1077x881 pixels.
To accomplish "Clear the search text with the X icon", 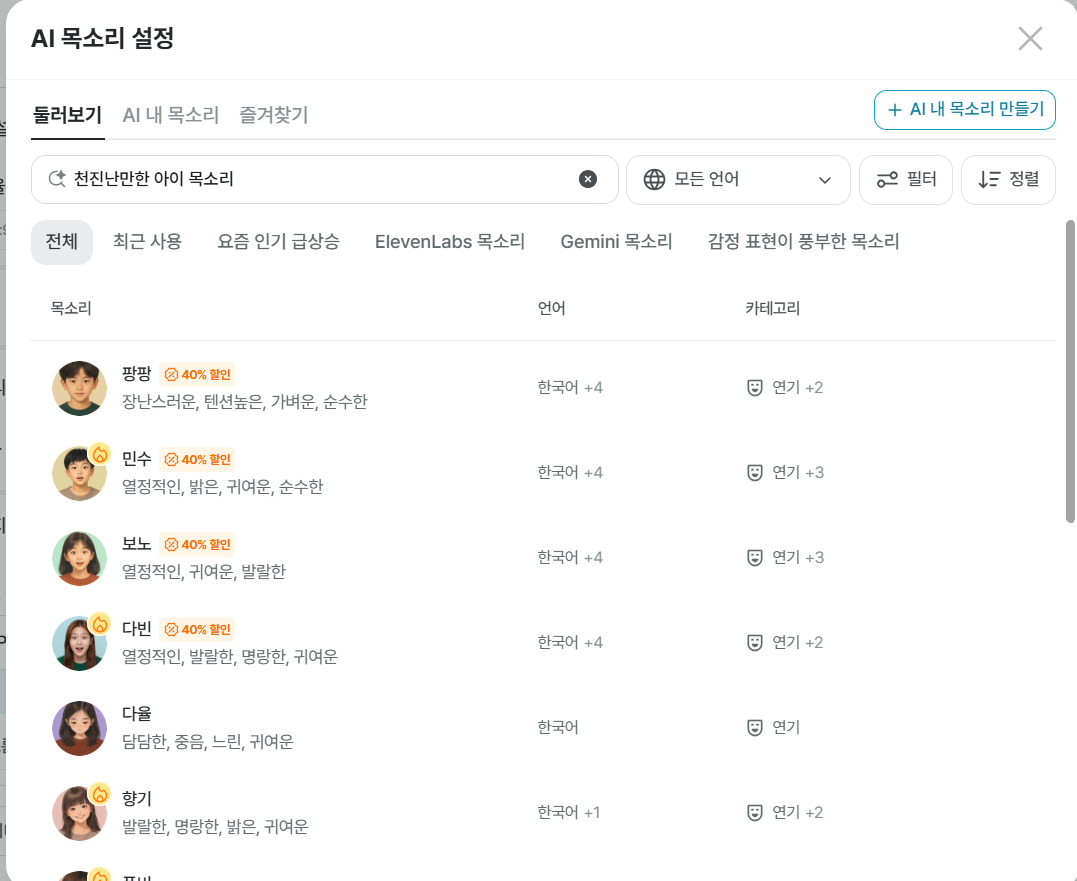I will [x=587, y=179].
